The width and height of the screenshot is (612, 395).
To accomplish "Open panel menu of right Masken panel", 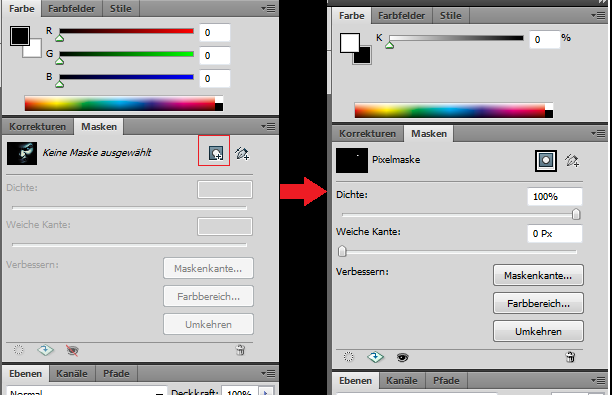I will coord(598,133).
